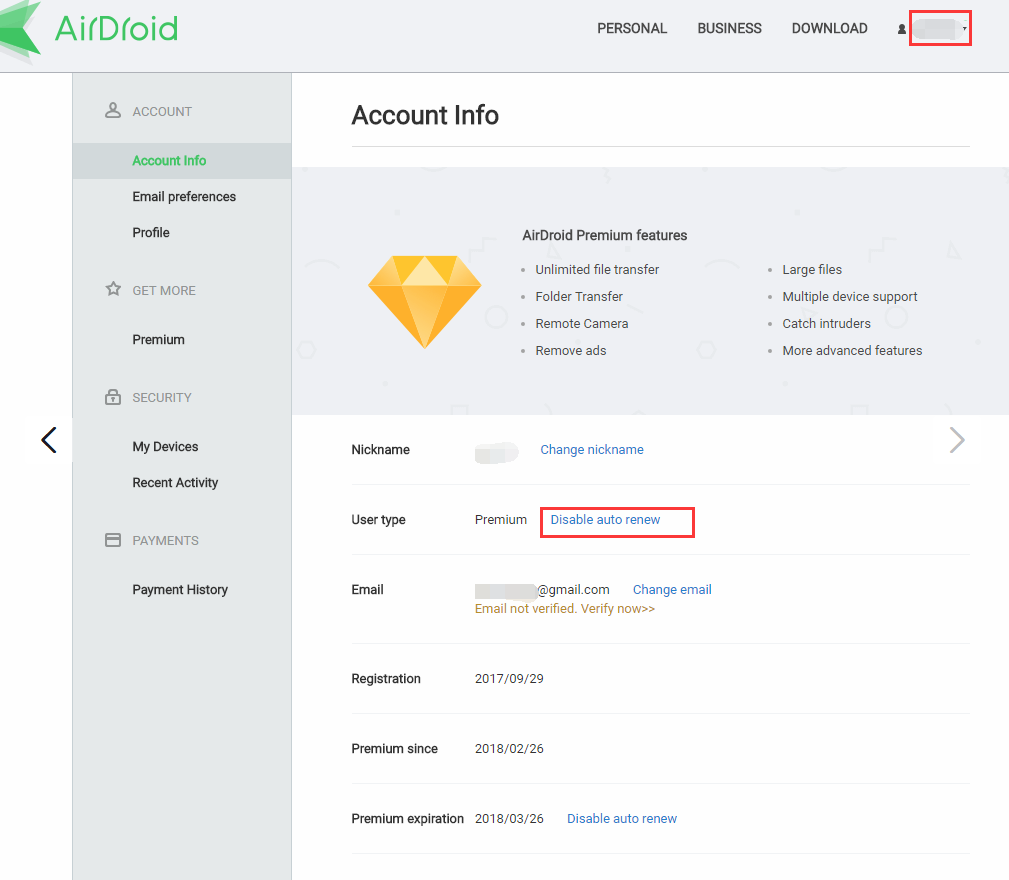
Task: Open Email preferences page
Action: (x=184, y=196)
